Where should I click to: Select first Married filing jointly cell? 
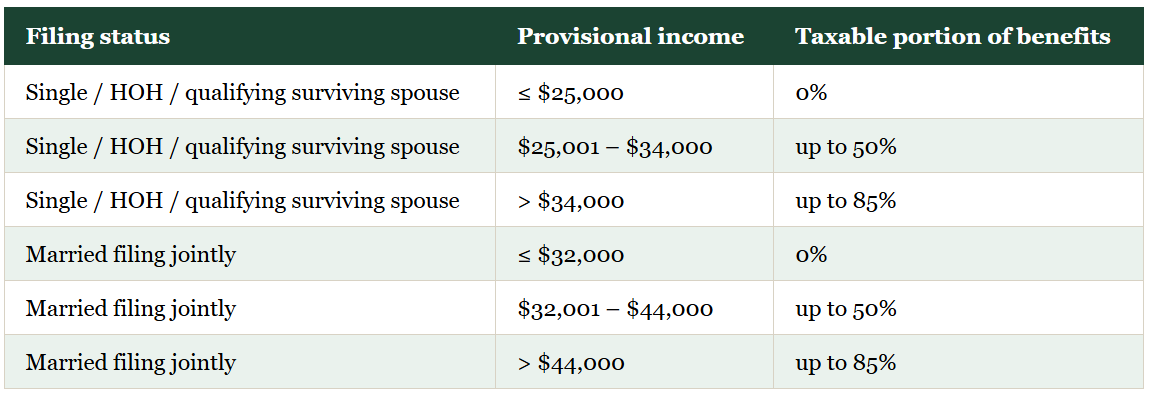point(250,254)
